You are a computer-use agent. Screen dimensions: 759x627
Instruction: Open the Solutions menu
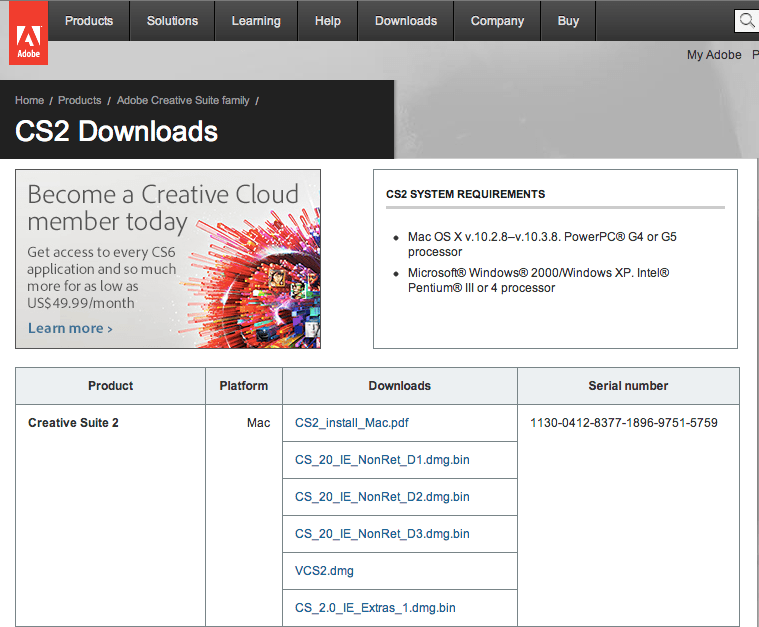(172, 21)
